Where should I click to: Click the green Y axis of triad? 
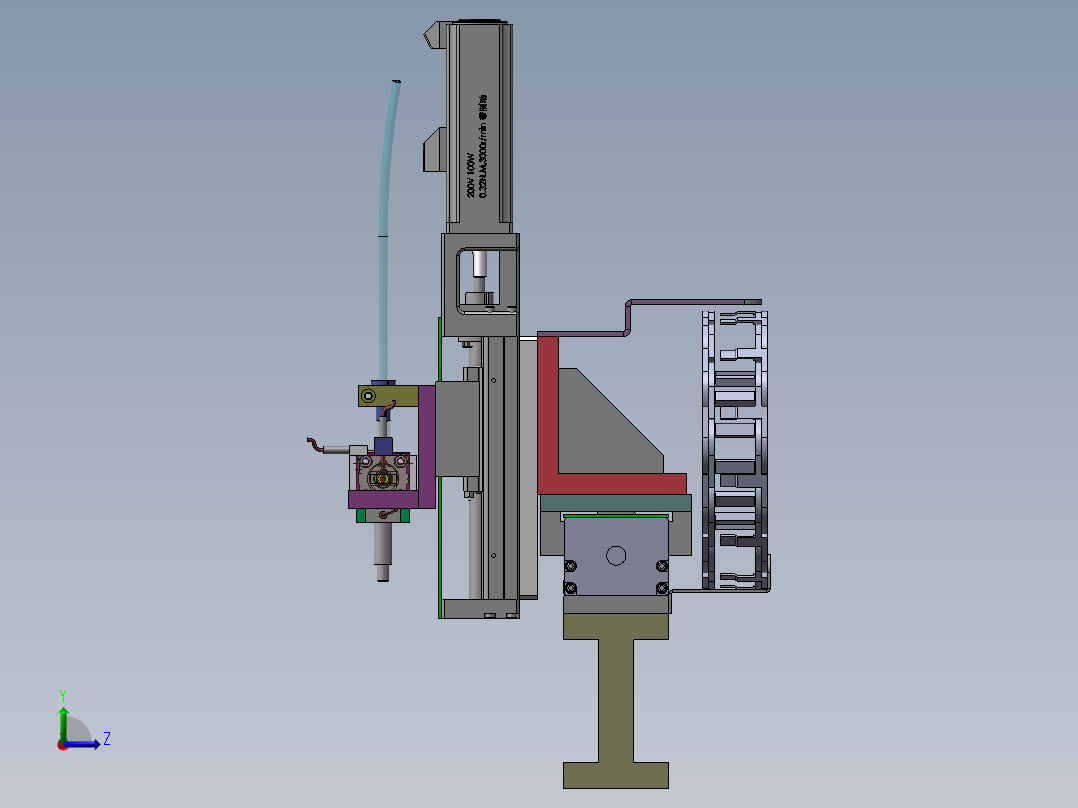pos(63,724)
